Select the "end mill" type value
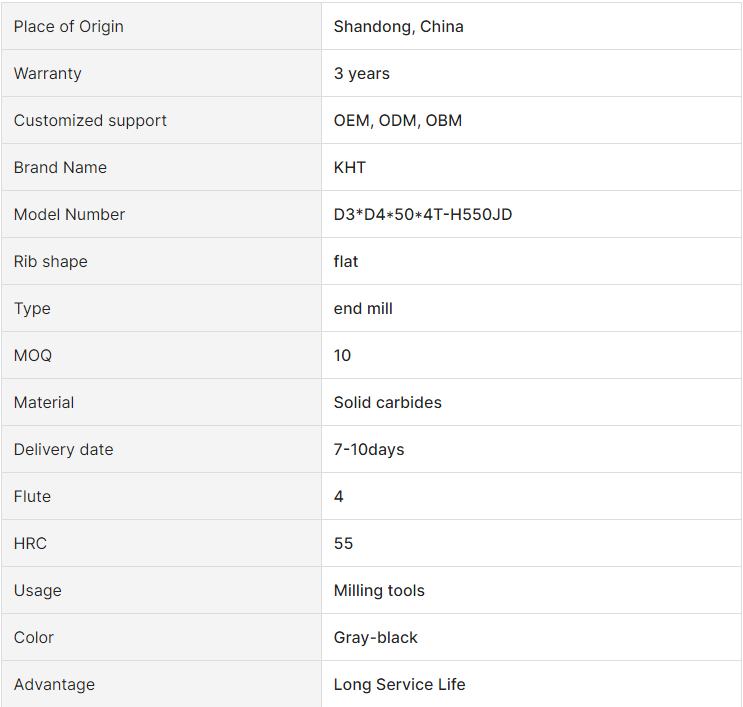 click(x=363, y=309)
